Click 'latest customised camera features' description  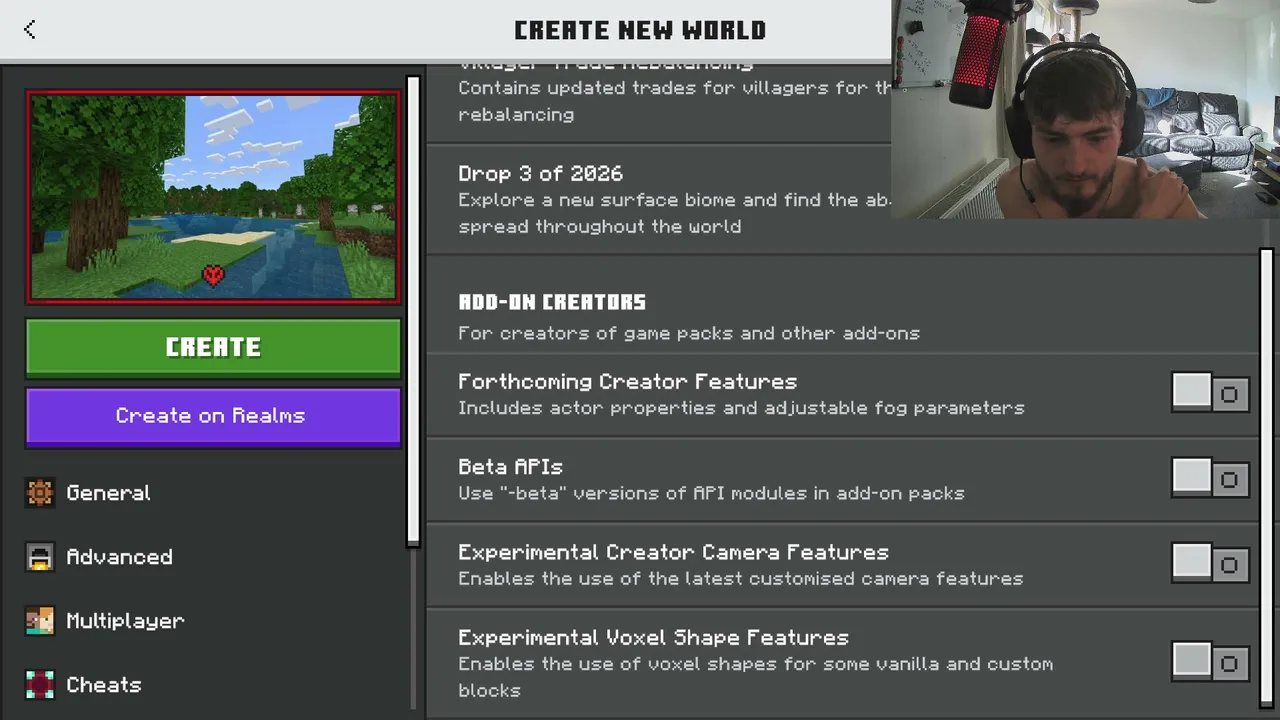(740, 578)
